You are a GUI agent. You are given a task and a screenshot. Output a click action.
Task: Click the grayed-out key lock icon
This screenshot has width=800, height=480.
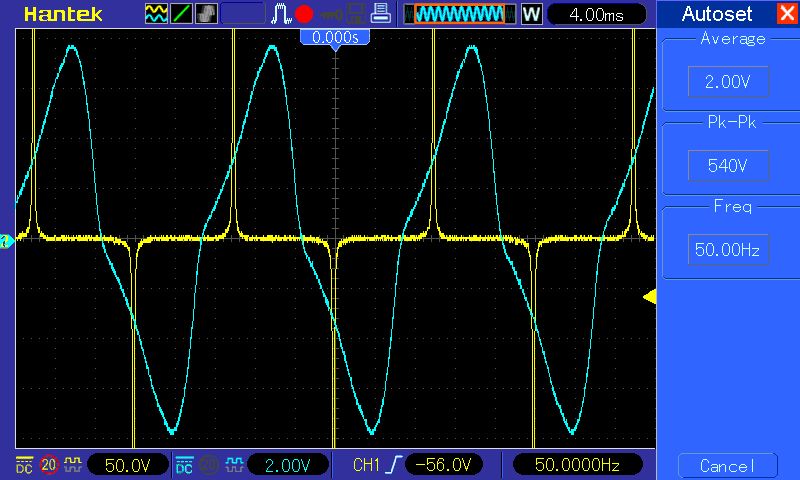331,15
